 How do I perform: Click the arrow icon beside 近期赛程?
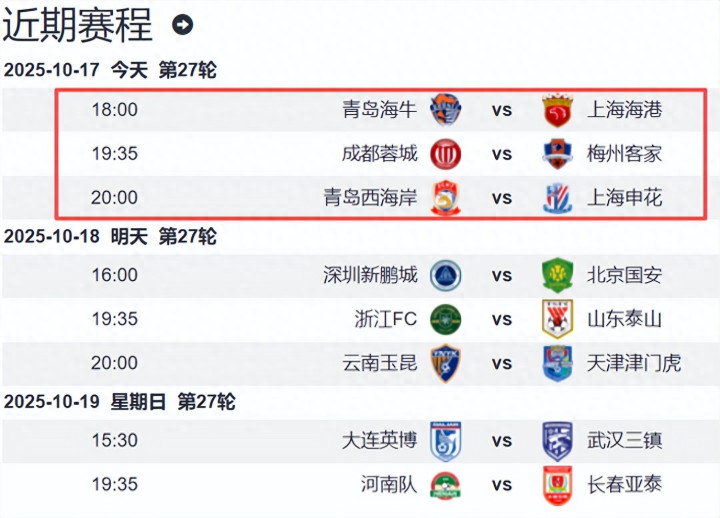tap(182, 25)
